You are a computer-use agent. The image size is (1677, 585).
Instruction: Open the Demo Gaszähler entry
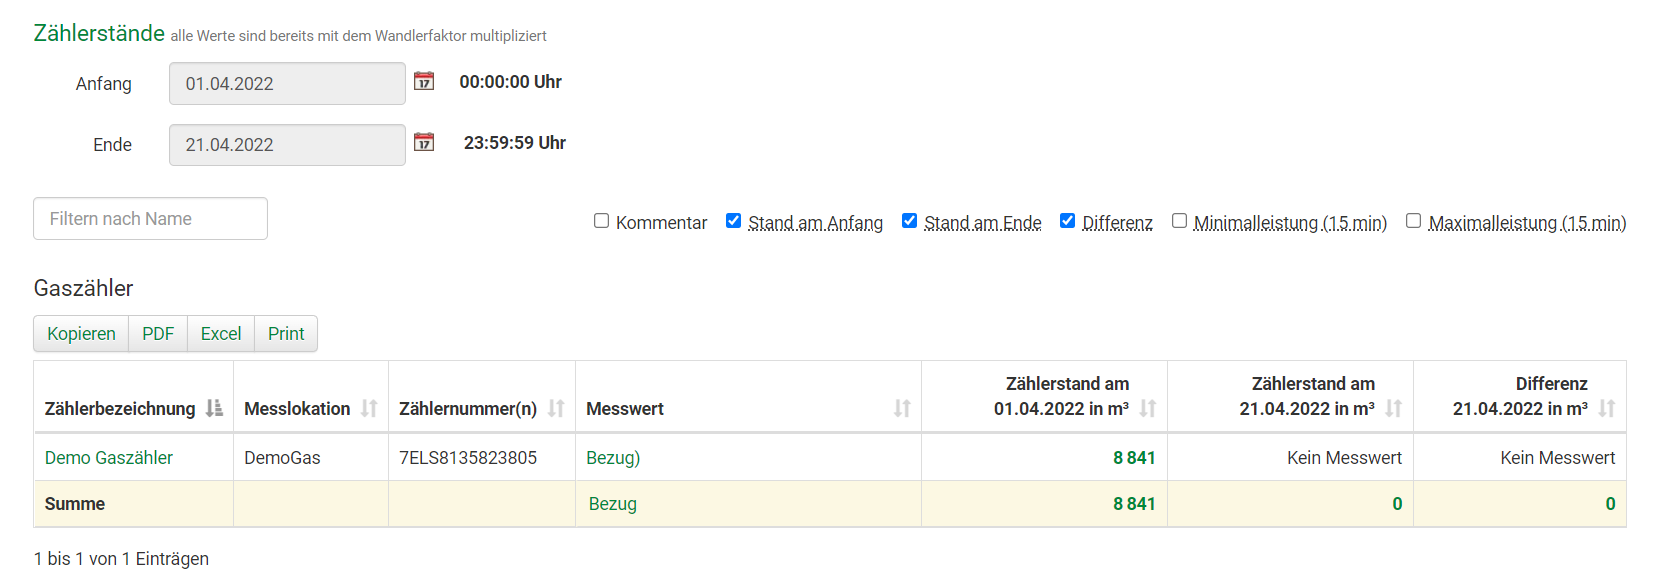tap(110, 457)
